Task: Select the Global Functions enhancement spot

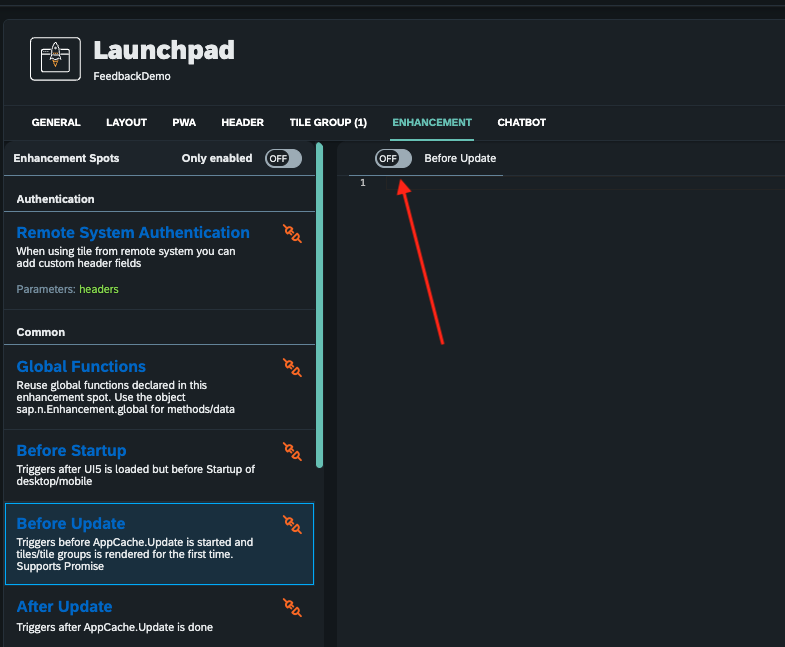Action: point(160,387)
